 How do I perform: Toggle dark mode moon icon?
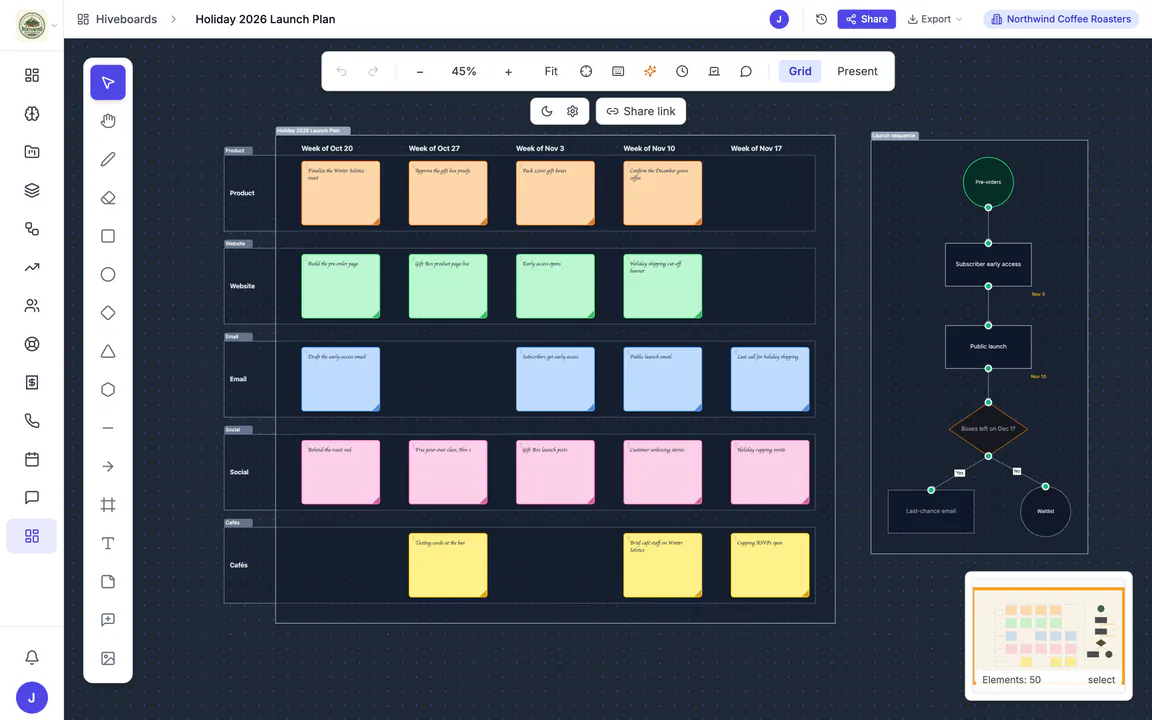(547, 111)
